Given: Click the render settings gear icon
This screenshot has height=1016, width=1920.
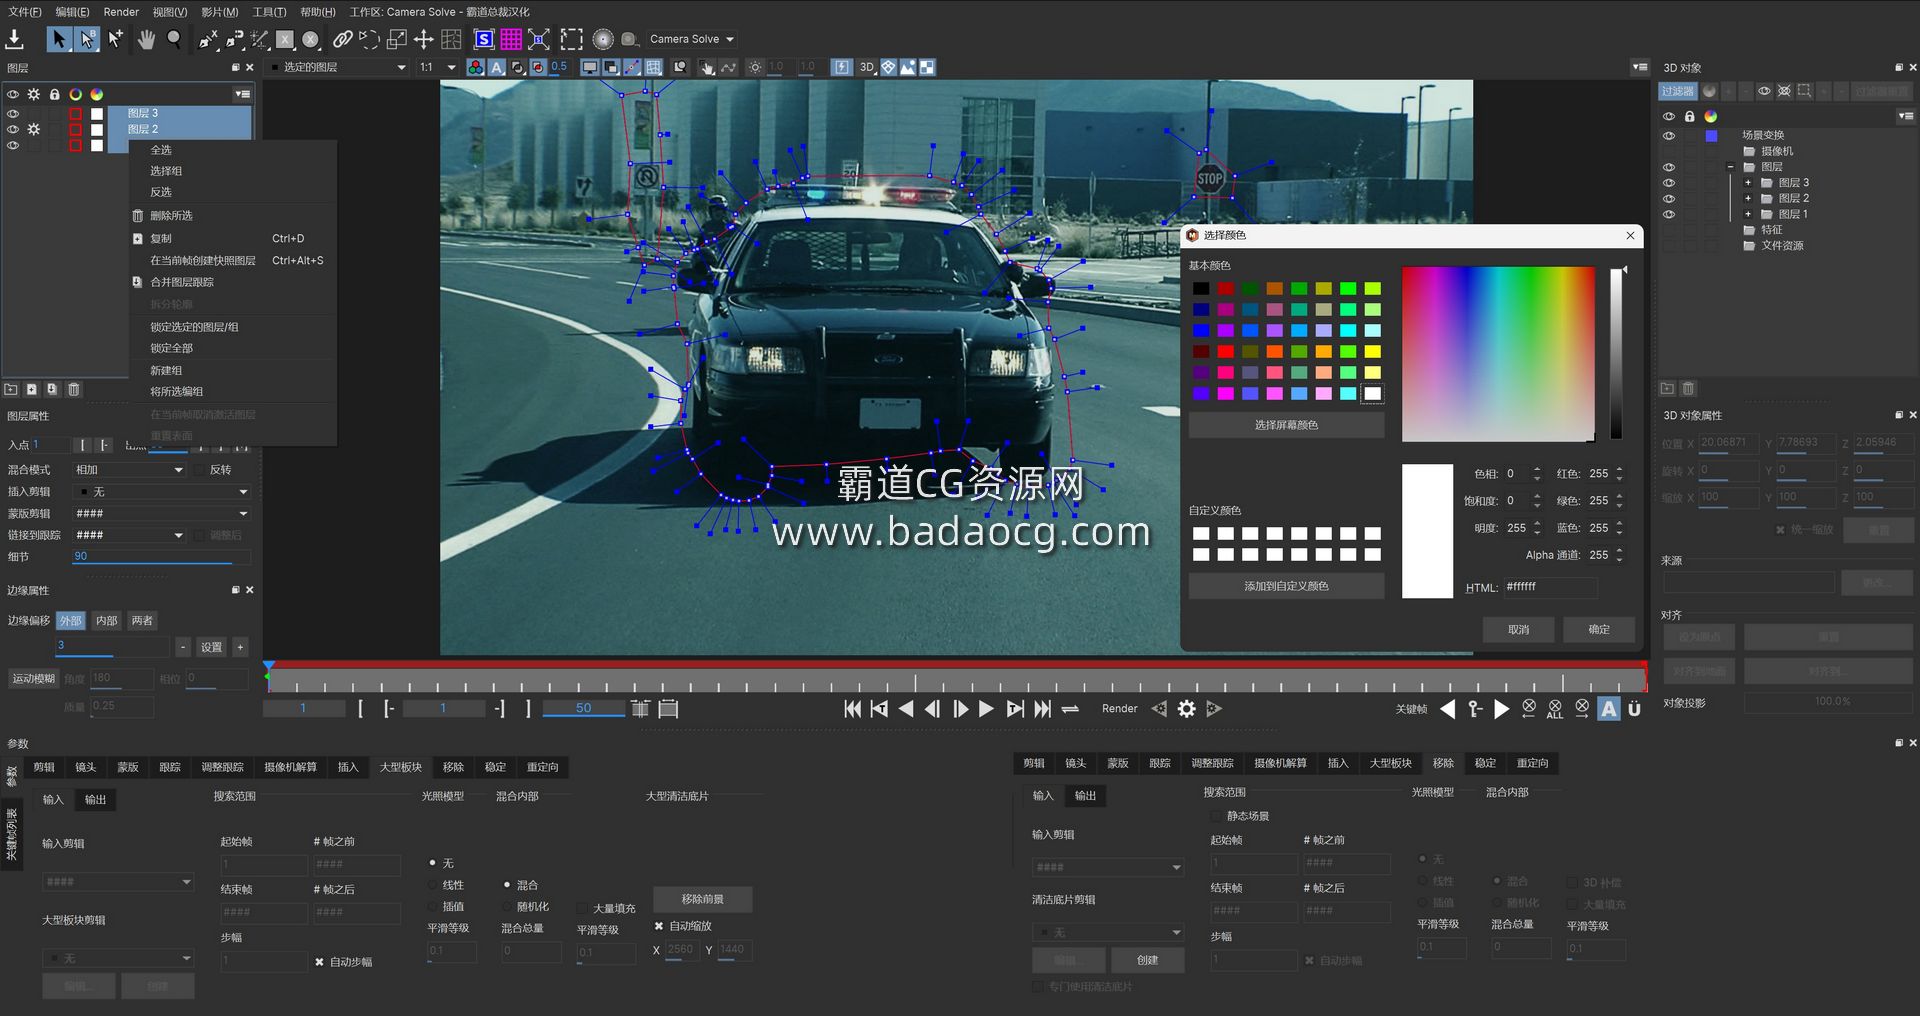Looking at the screenshot, I should (1186, 709).
